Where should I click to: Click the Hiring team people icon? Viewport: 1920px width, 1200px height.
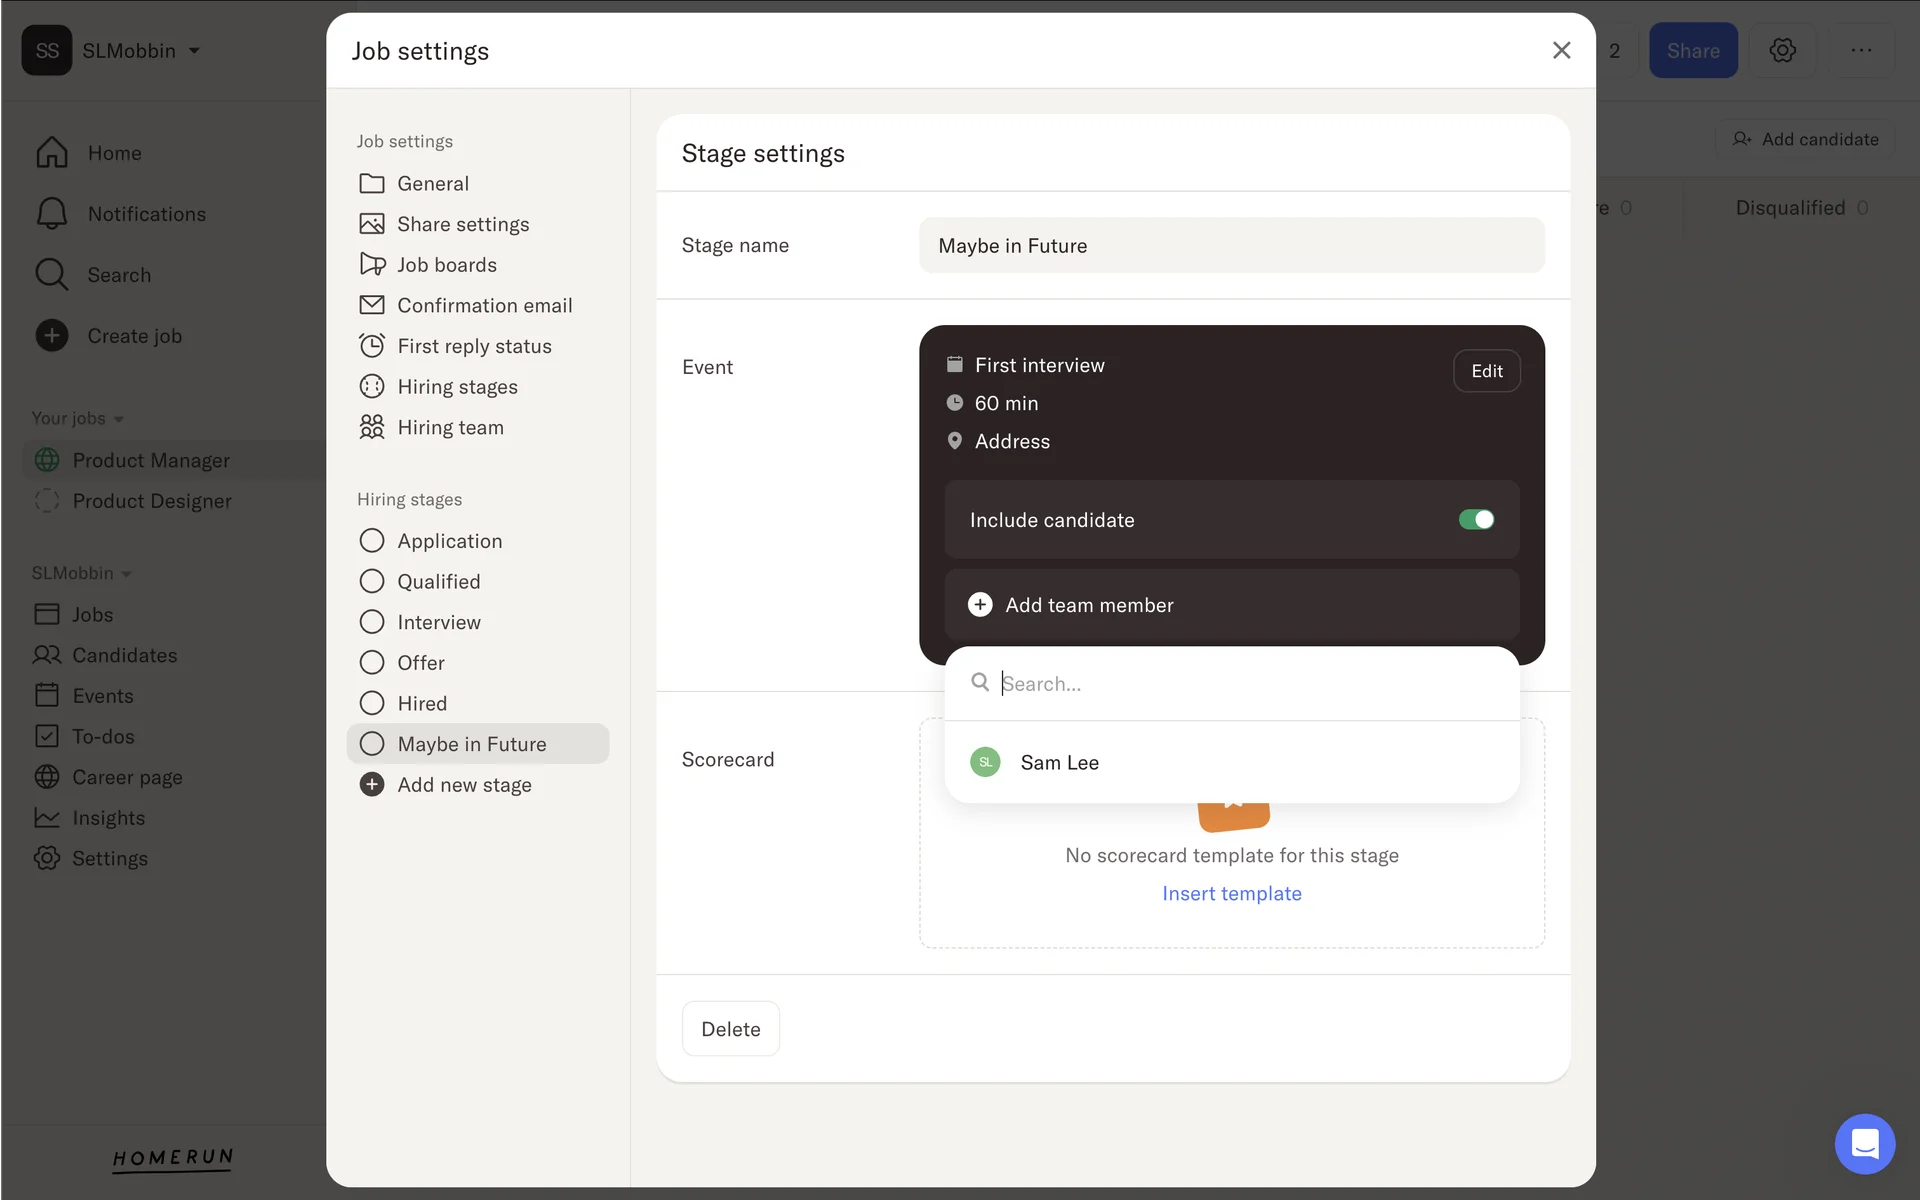coord(371,427)
